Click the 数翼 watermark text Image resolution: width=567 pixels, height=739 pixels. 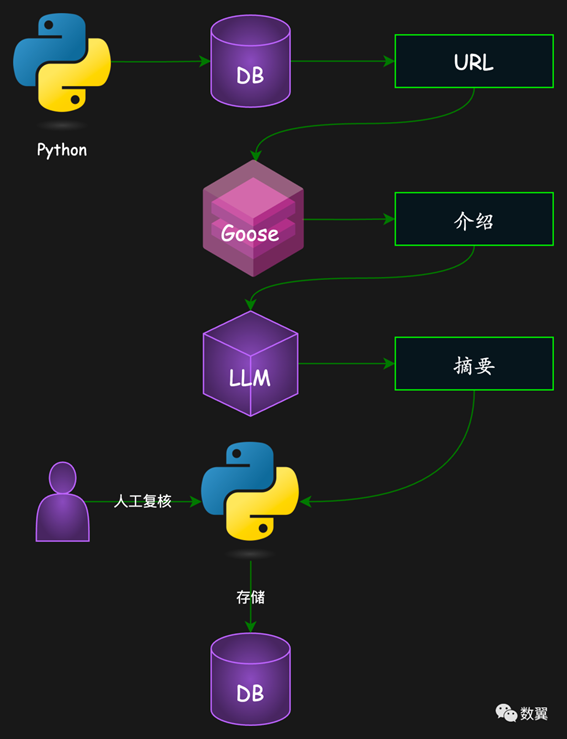pos(534,714)
